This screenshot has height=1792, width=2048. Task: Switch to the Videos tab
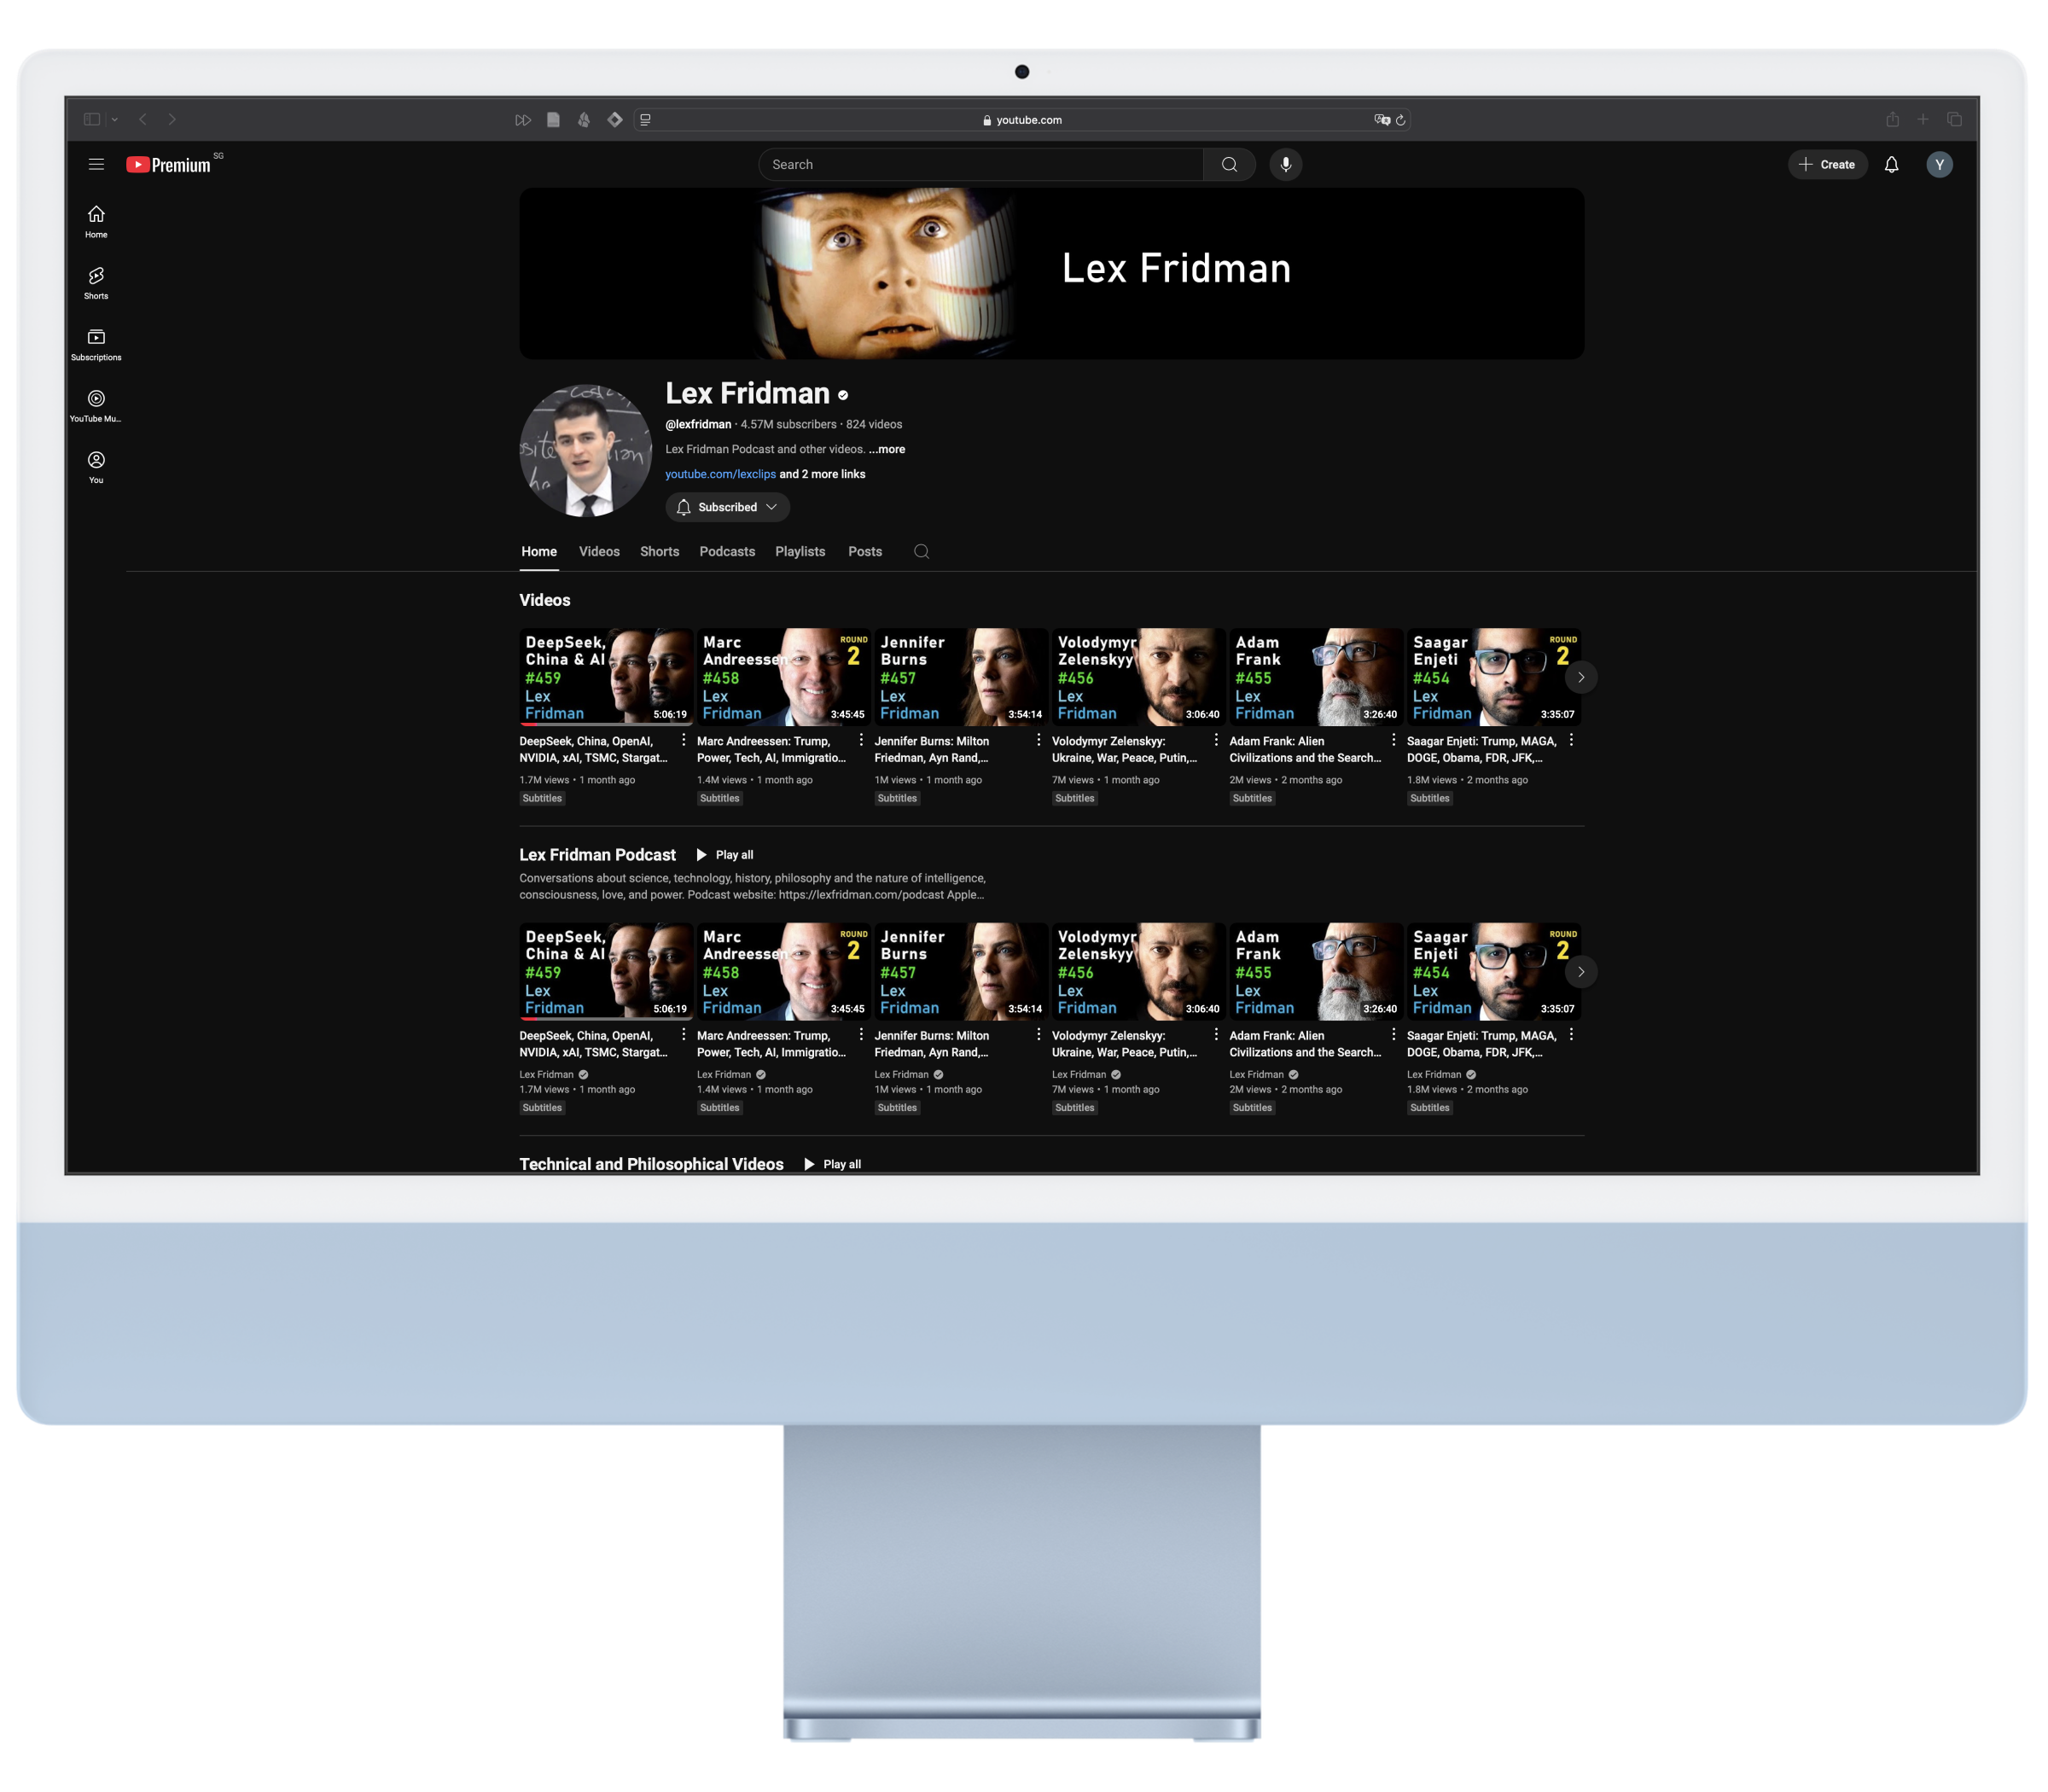[599, 551]
